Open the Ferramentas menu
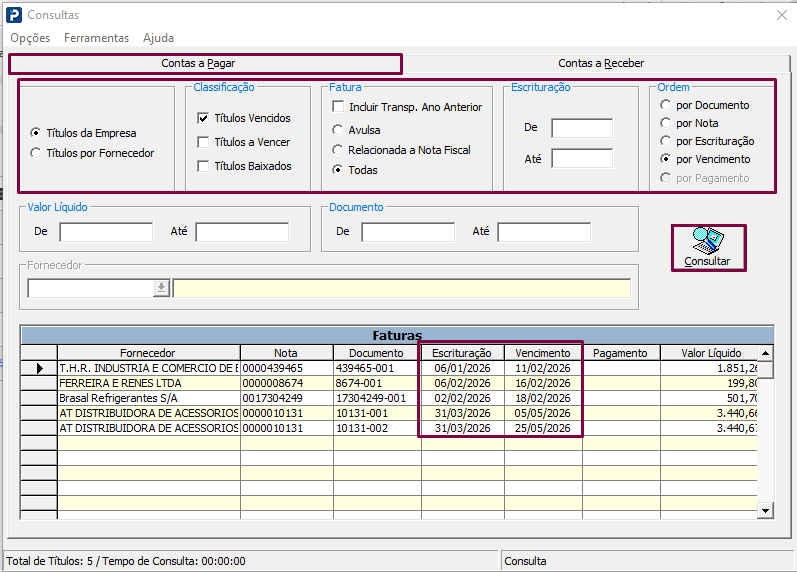797x572 pixels. pyautogui.click(x=97, y=38)
